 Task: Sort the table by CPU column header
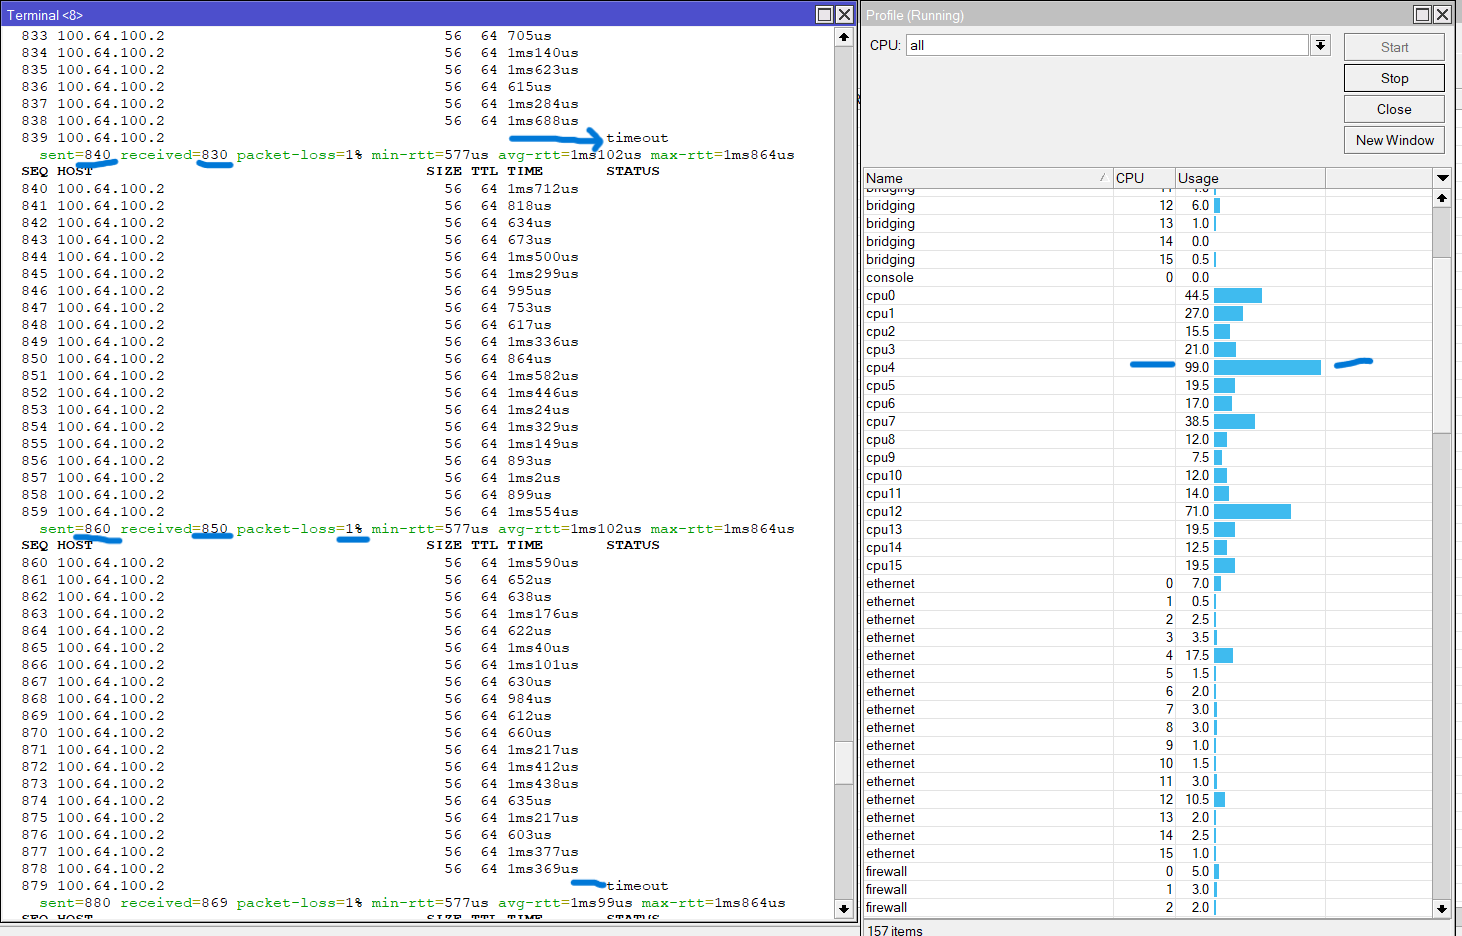(1142, 178)
